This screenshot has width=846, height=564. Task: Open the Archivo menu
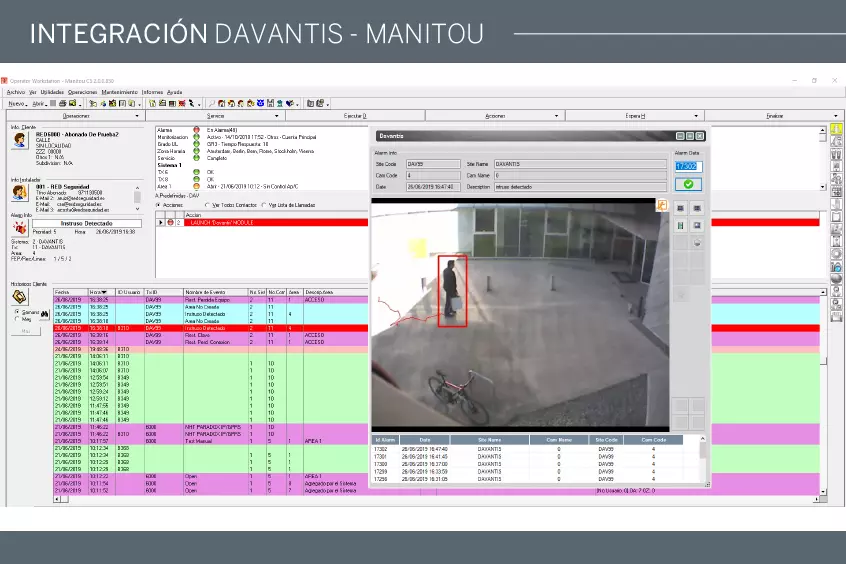(x=16, y=92)
